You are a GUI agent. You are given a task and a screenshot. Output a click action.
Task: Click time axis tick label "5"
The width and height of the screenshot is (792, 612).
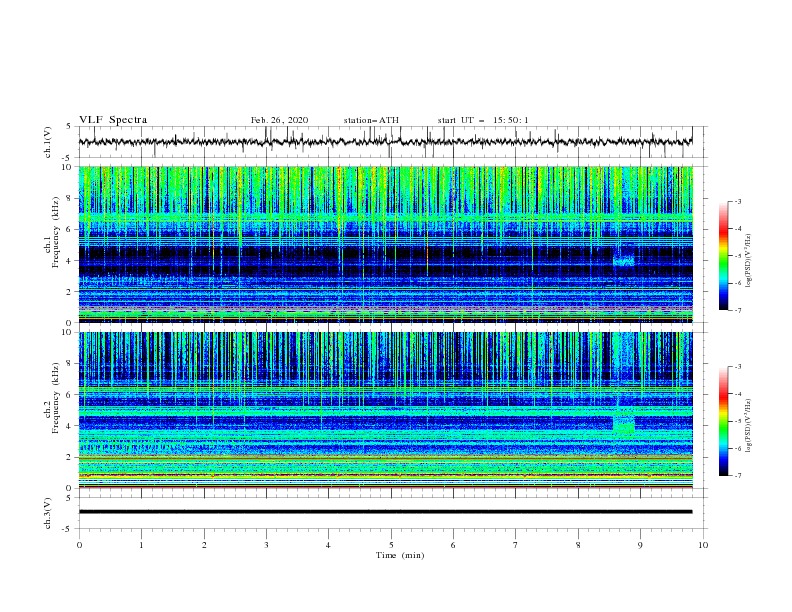pos(391,545)
